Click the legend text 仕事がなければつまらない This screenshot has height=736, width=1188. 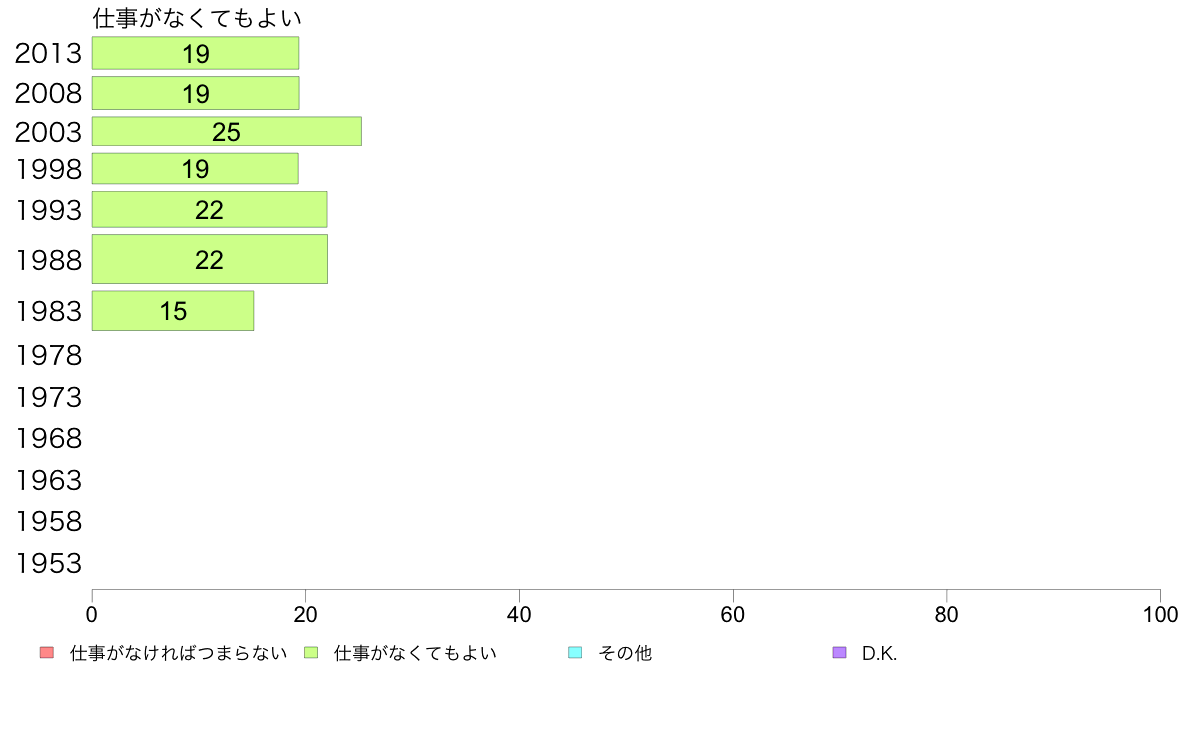point(178,653)
